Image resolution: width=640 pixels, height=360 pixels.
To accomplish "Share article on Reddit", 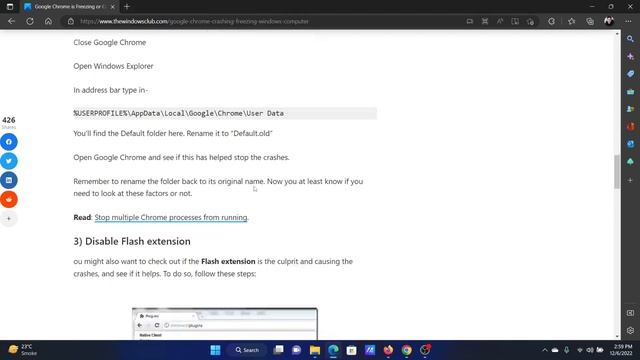I will pos(9,200).
